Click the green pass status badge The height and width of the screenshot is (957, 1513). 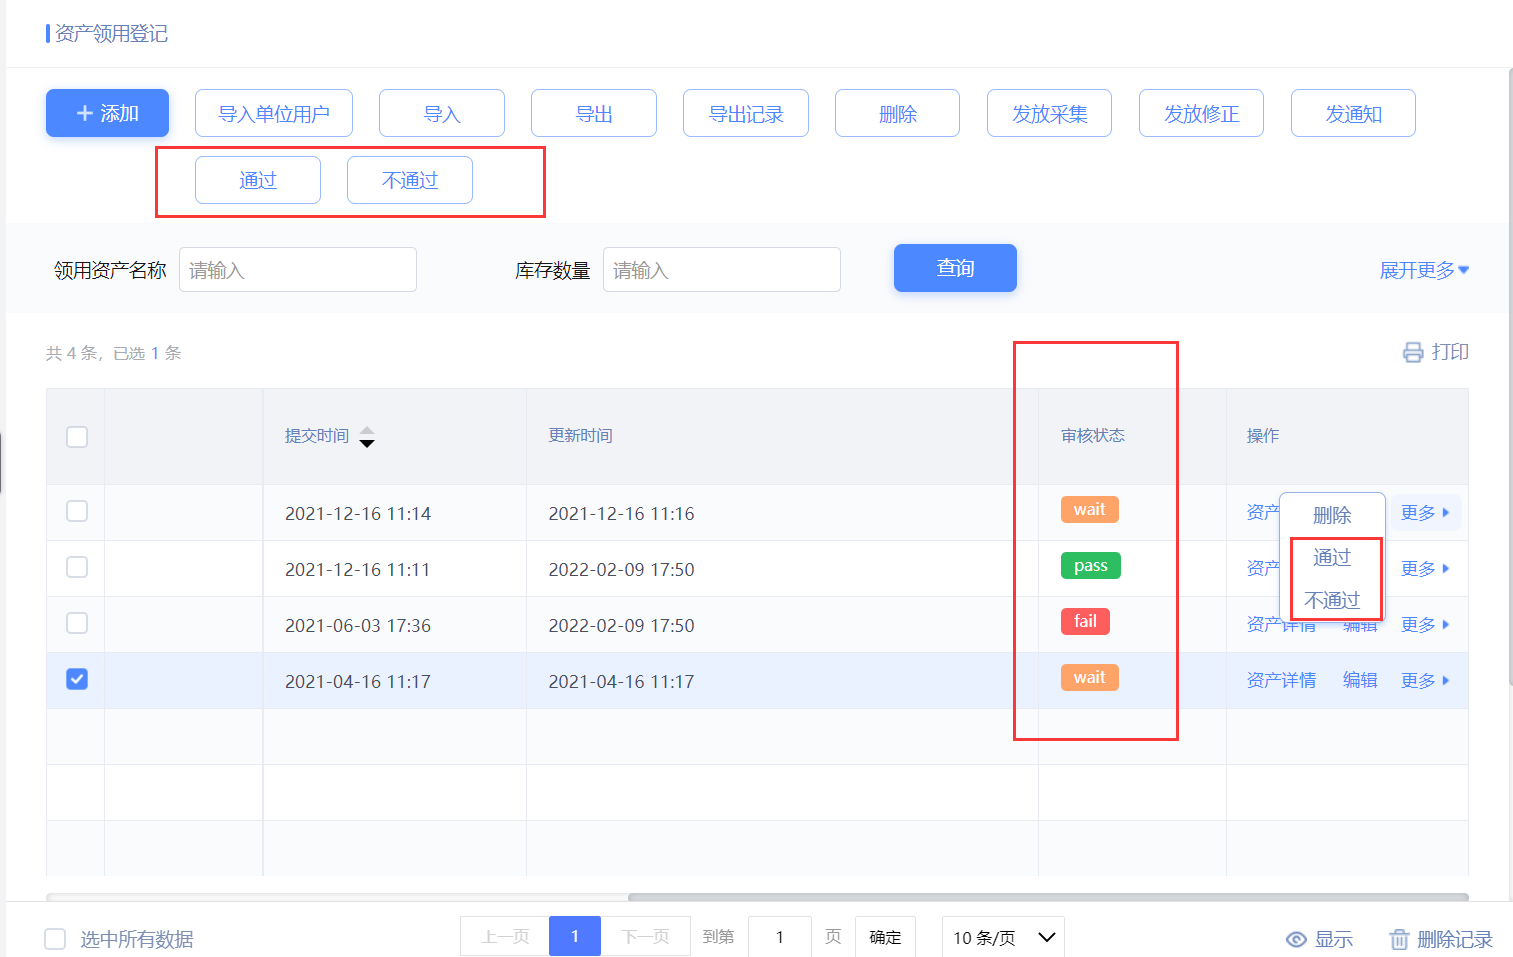(1090, 566)
